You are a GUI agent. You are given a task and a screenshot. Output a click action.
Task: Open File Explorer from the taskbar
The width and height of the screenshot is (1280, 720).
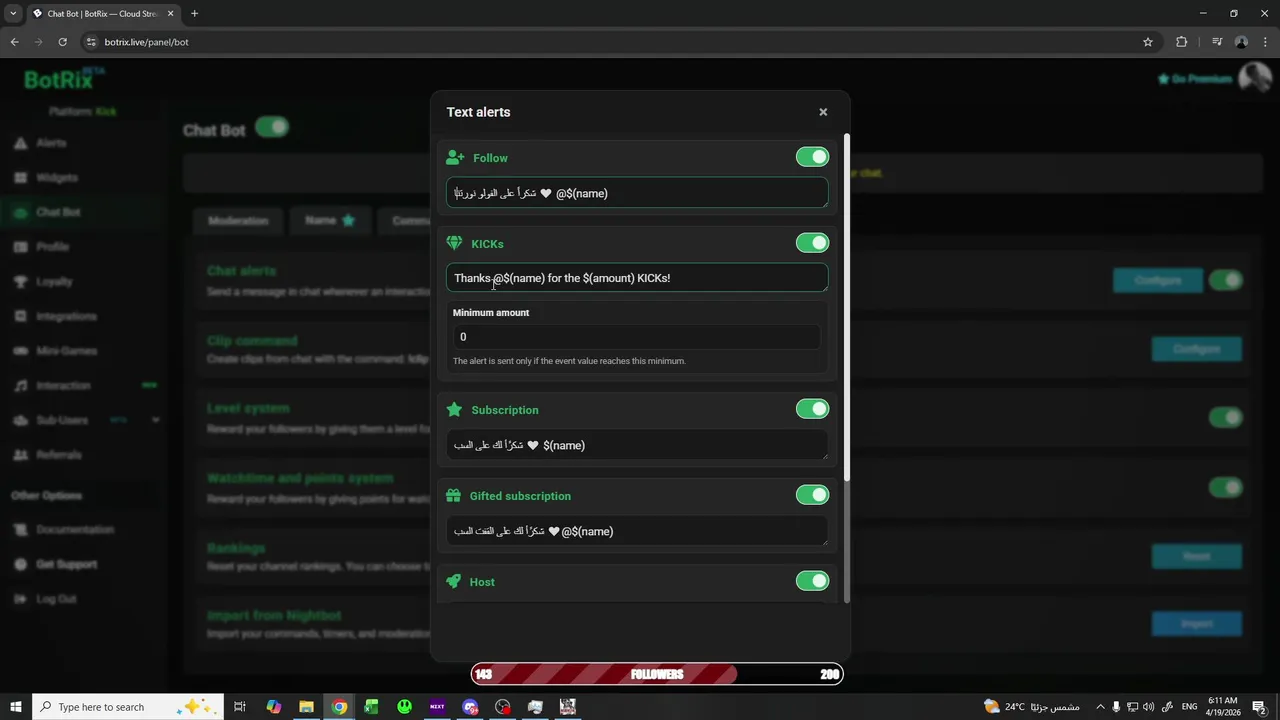(306, 707)
